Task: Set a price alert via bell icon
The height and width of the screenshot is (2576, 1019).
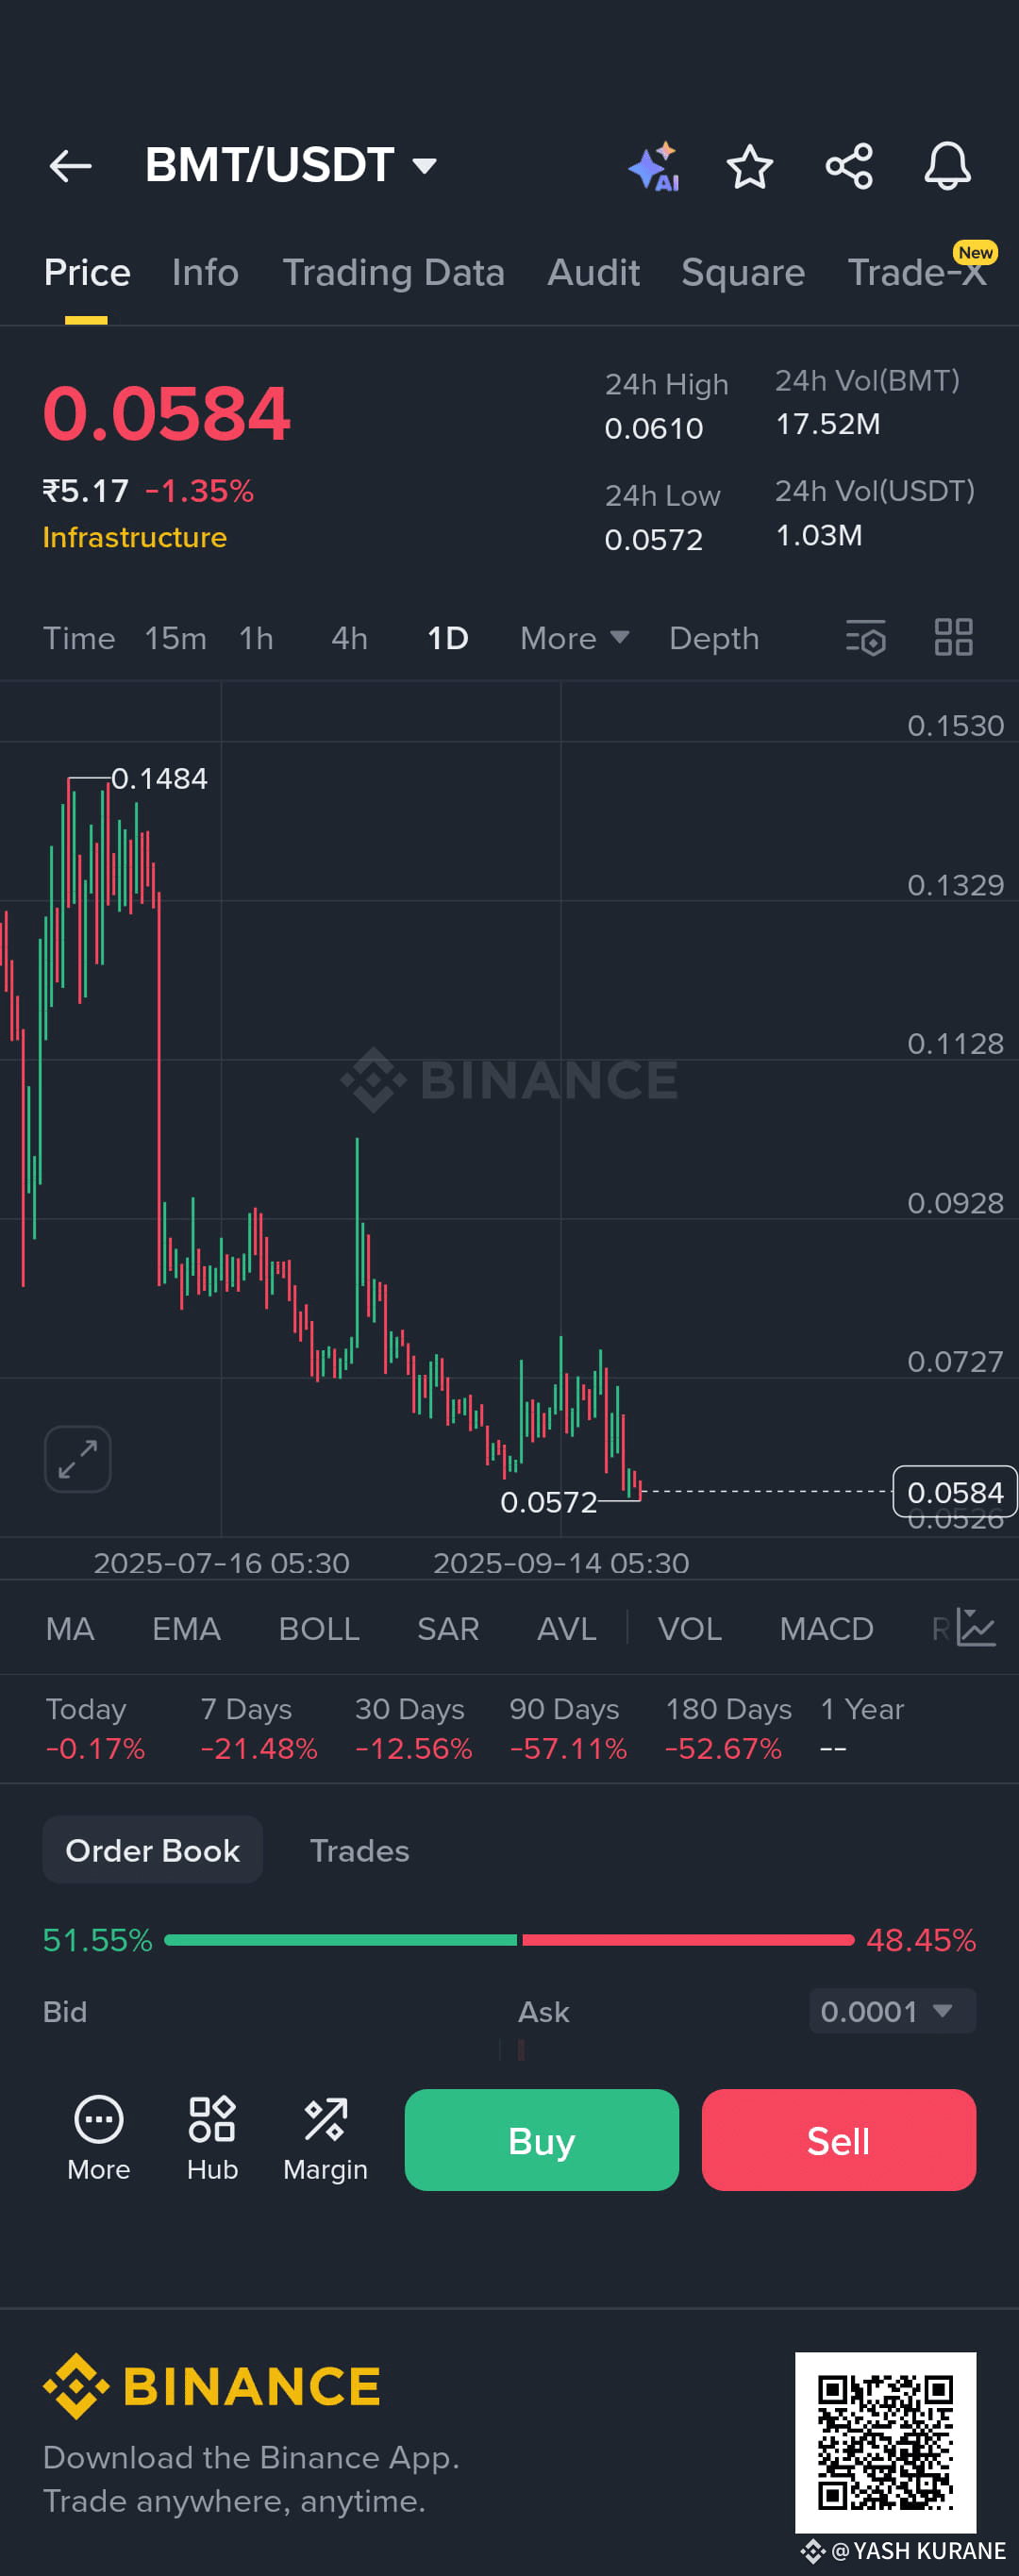Action: pos(947,166)
